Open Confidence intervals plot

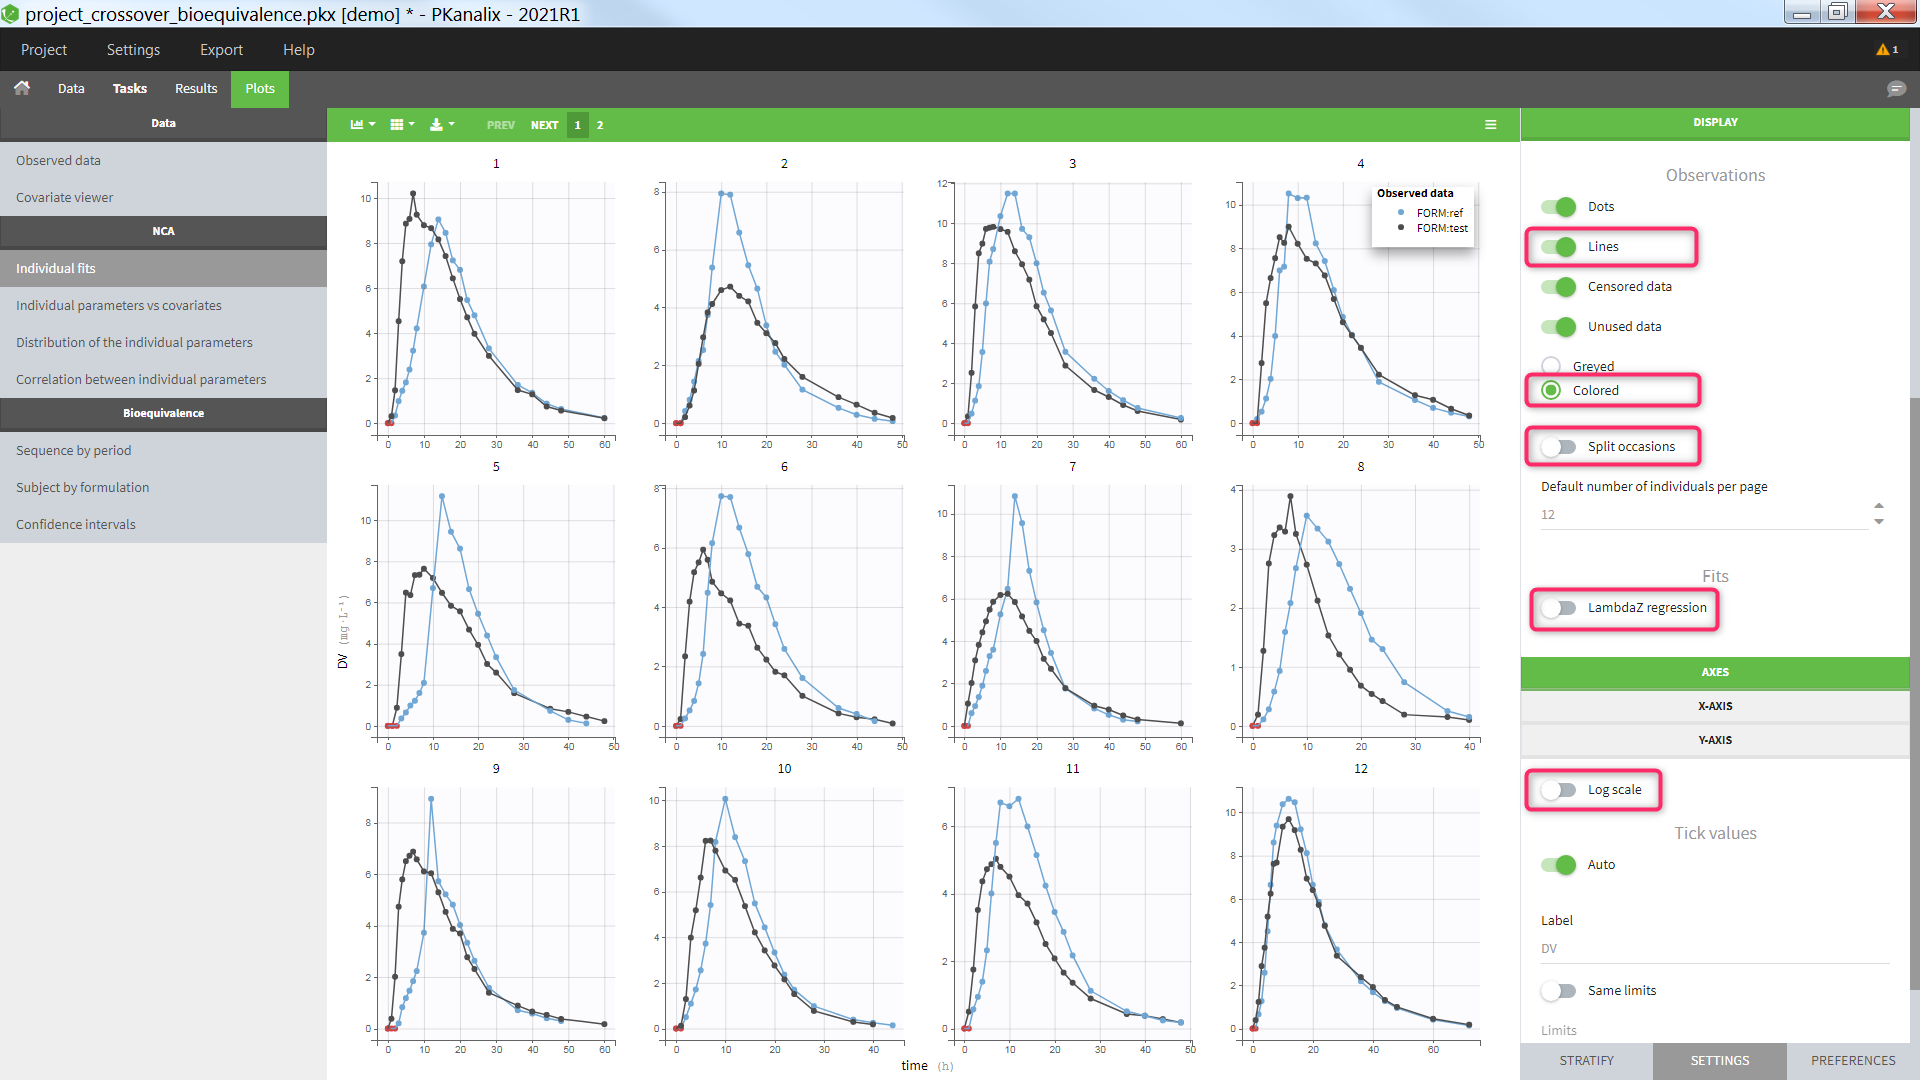[76, 524]
